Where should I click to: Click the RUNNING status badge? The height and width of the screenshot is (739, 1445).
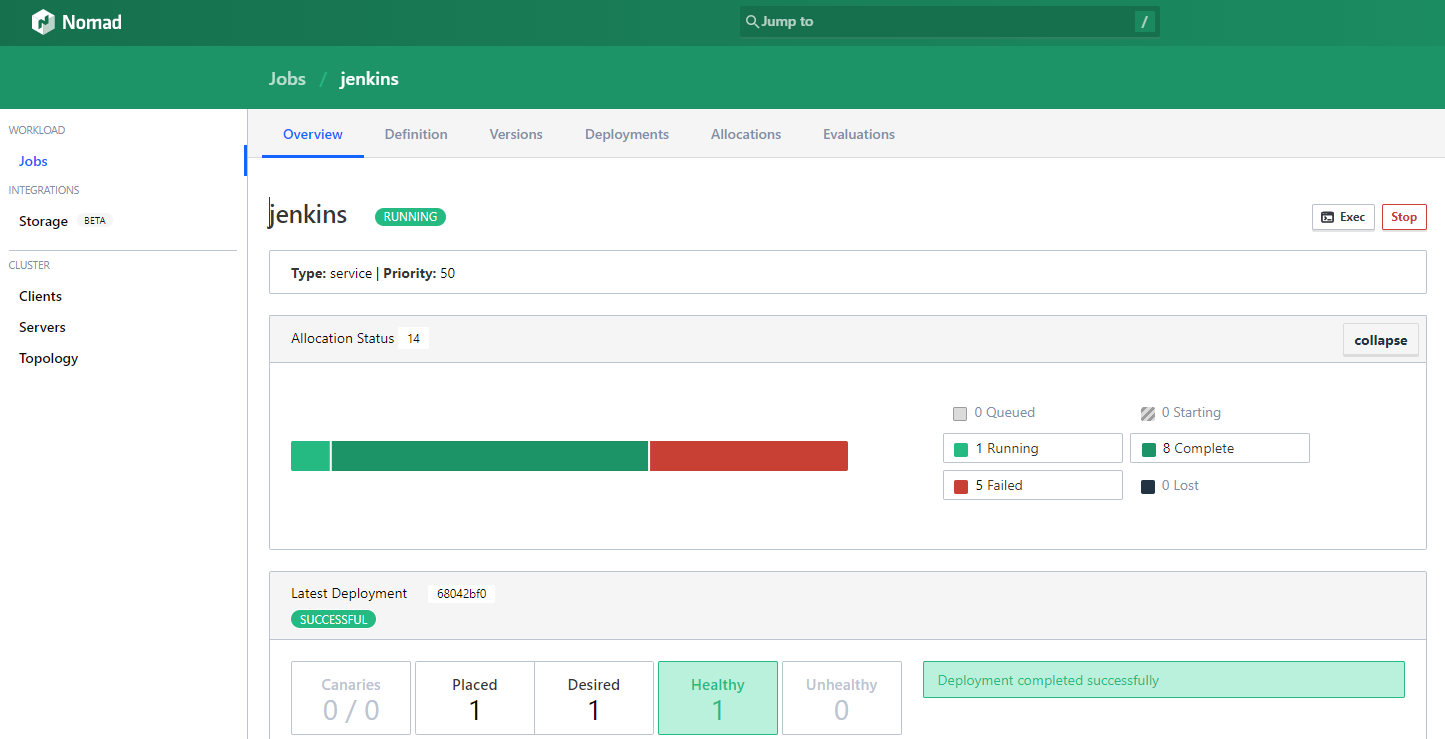[x=410, y=217]
